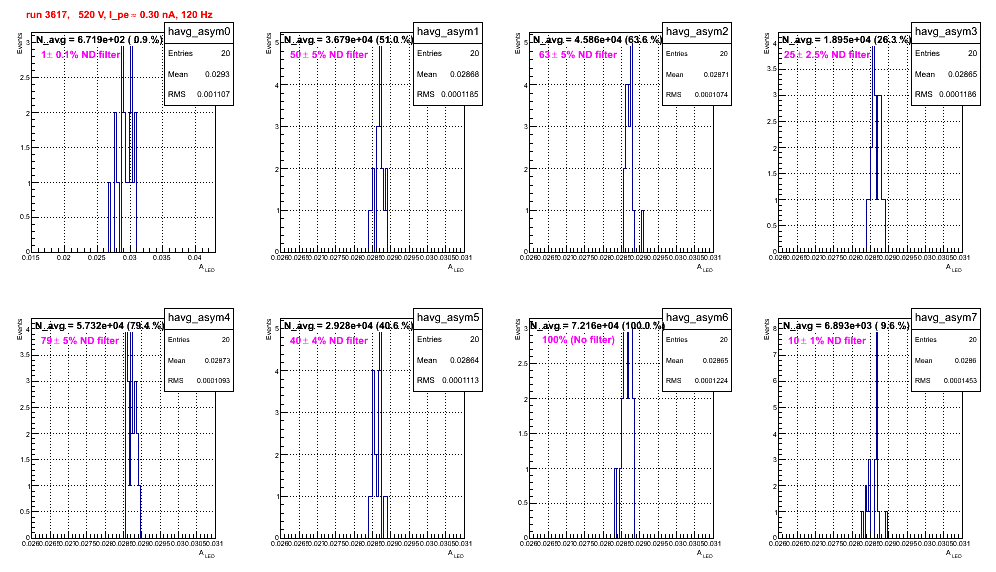
Task: Click Mean 0.02868 in havg_asym1 stats
Action: (448, 74)
